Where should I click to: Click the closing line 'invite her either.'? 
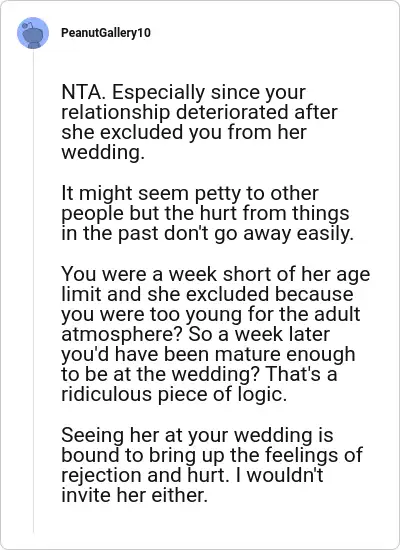click(x=134, y=496)
